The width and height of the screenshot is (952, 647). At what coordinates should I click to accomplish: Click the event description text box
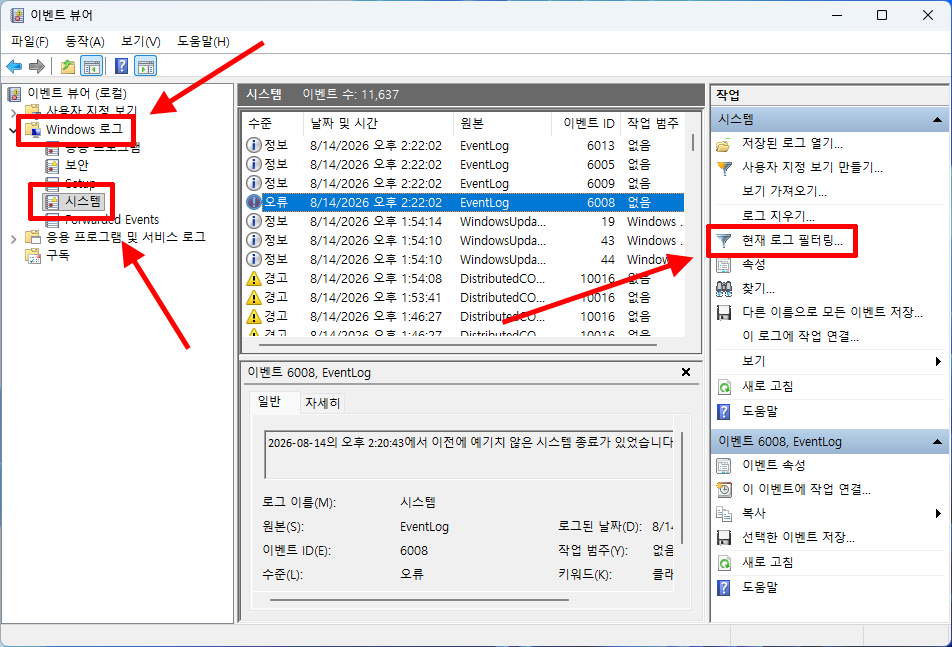pos(469,455)
